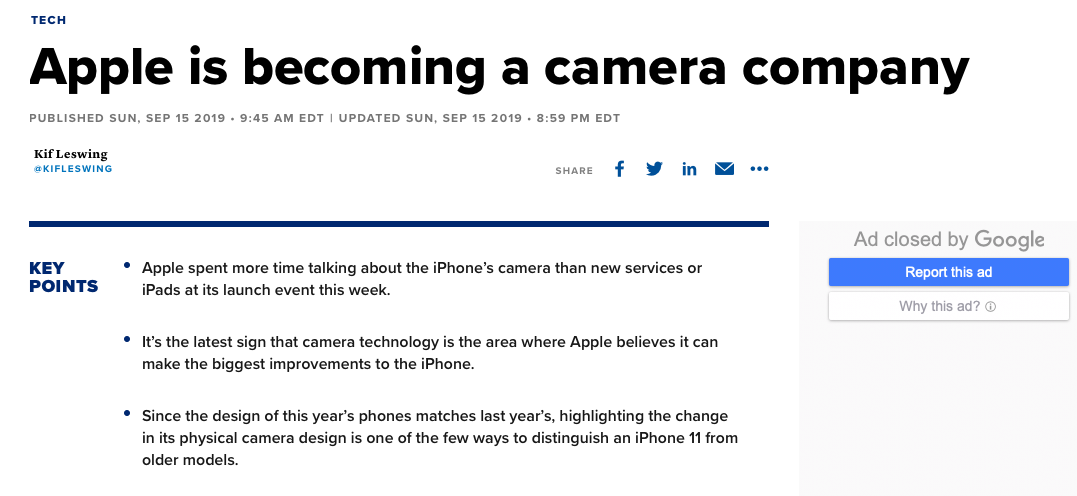This screenshot has width=1077, height=496.
Task: Click the key point about camera technology
Action: click(429, 353)
